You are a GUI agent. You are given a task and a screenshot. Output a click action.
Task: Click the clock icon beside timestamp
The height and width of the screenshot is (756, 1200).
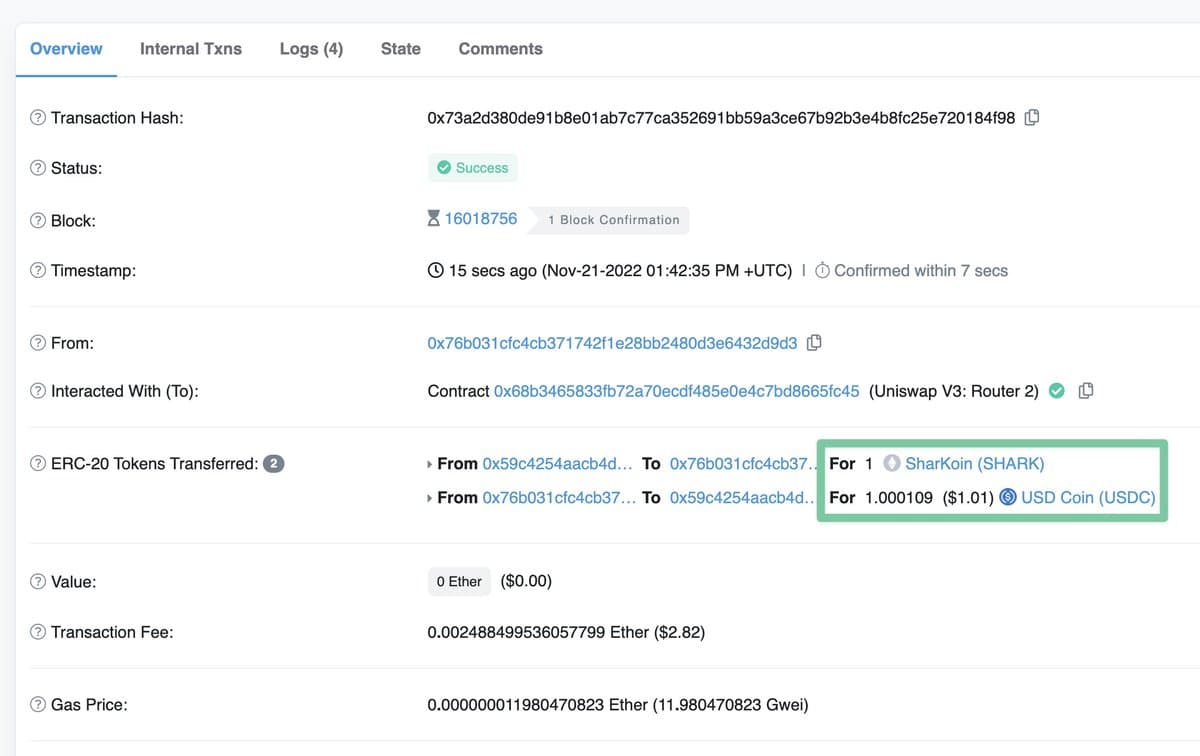click(436, 271)
